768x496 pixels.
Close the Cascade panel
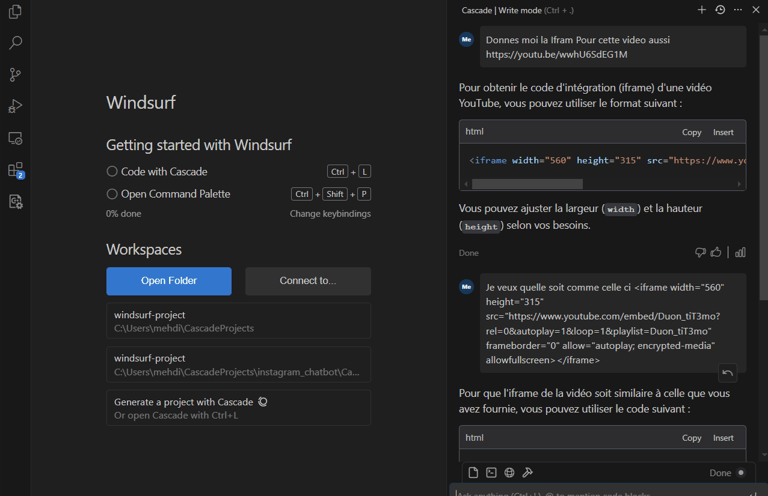click(756, 10)
